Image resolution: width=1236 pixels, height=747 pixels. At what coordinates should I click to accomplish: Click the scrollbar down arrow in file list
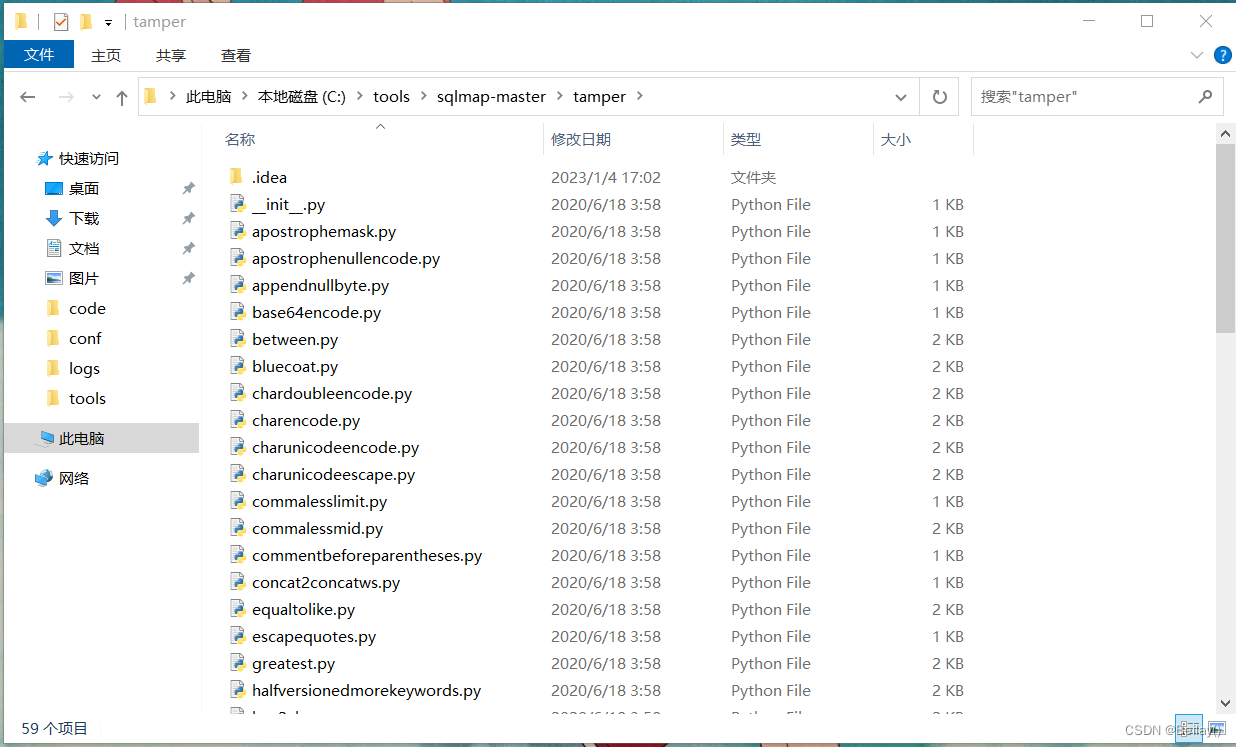(x=1225, y=703)
